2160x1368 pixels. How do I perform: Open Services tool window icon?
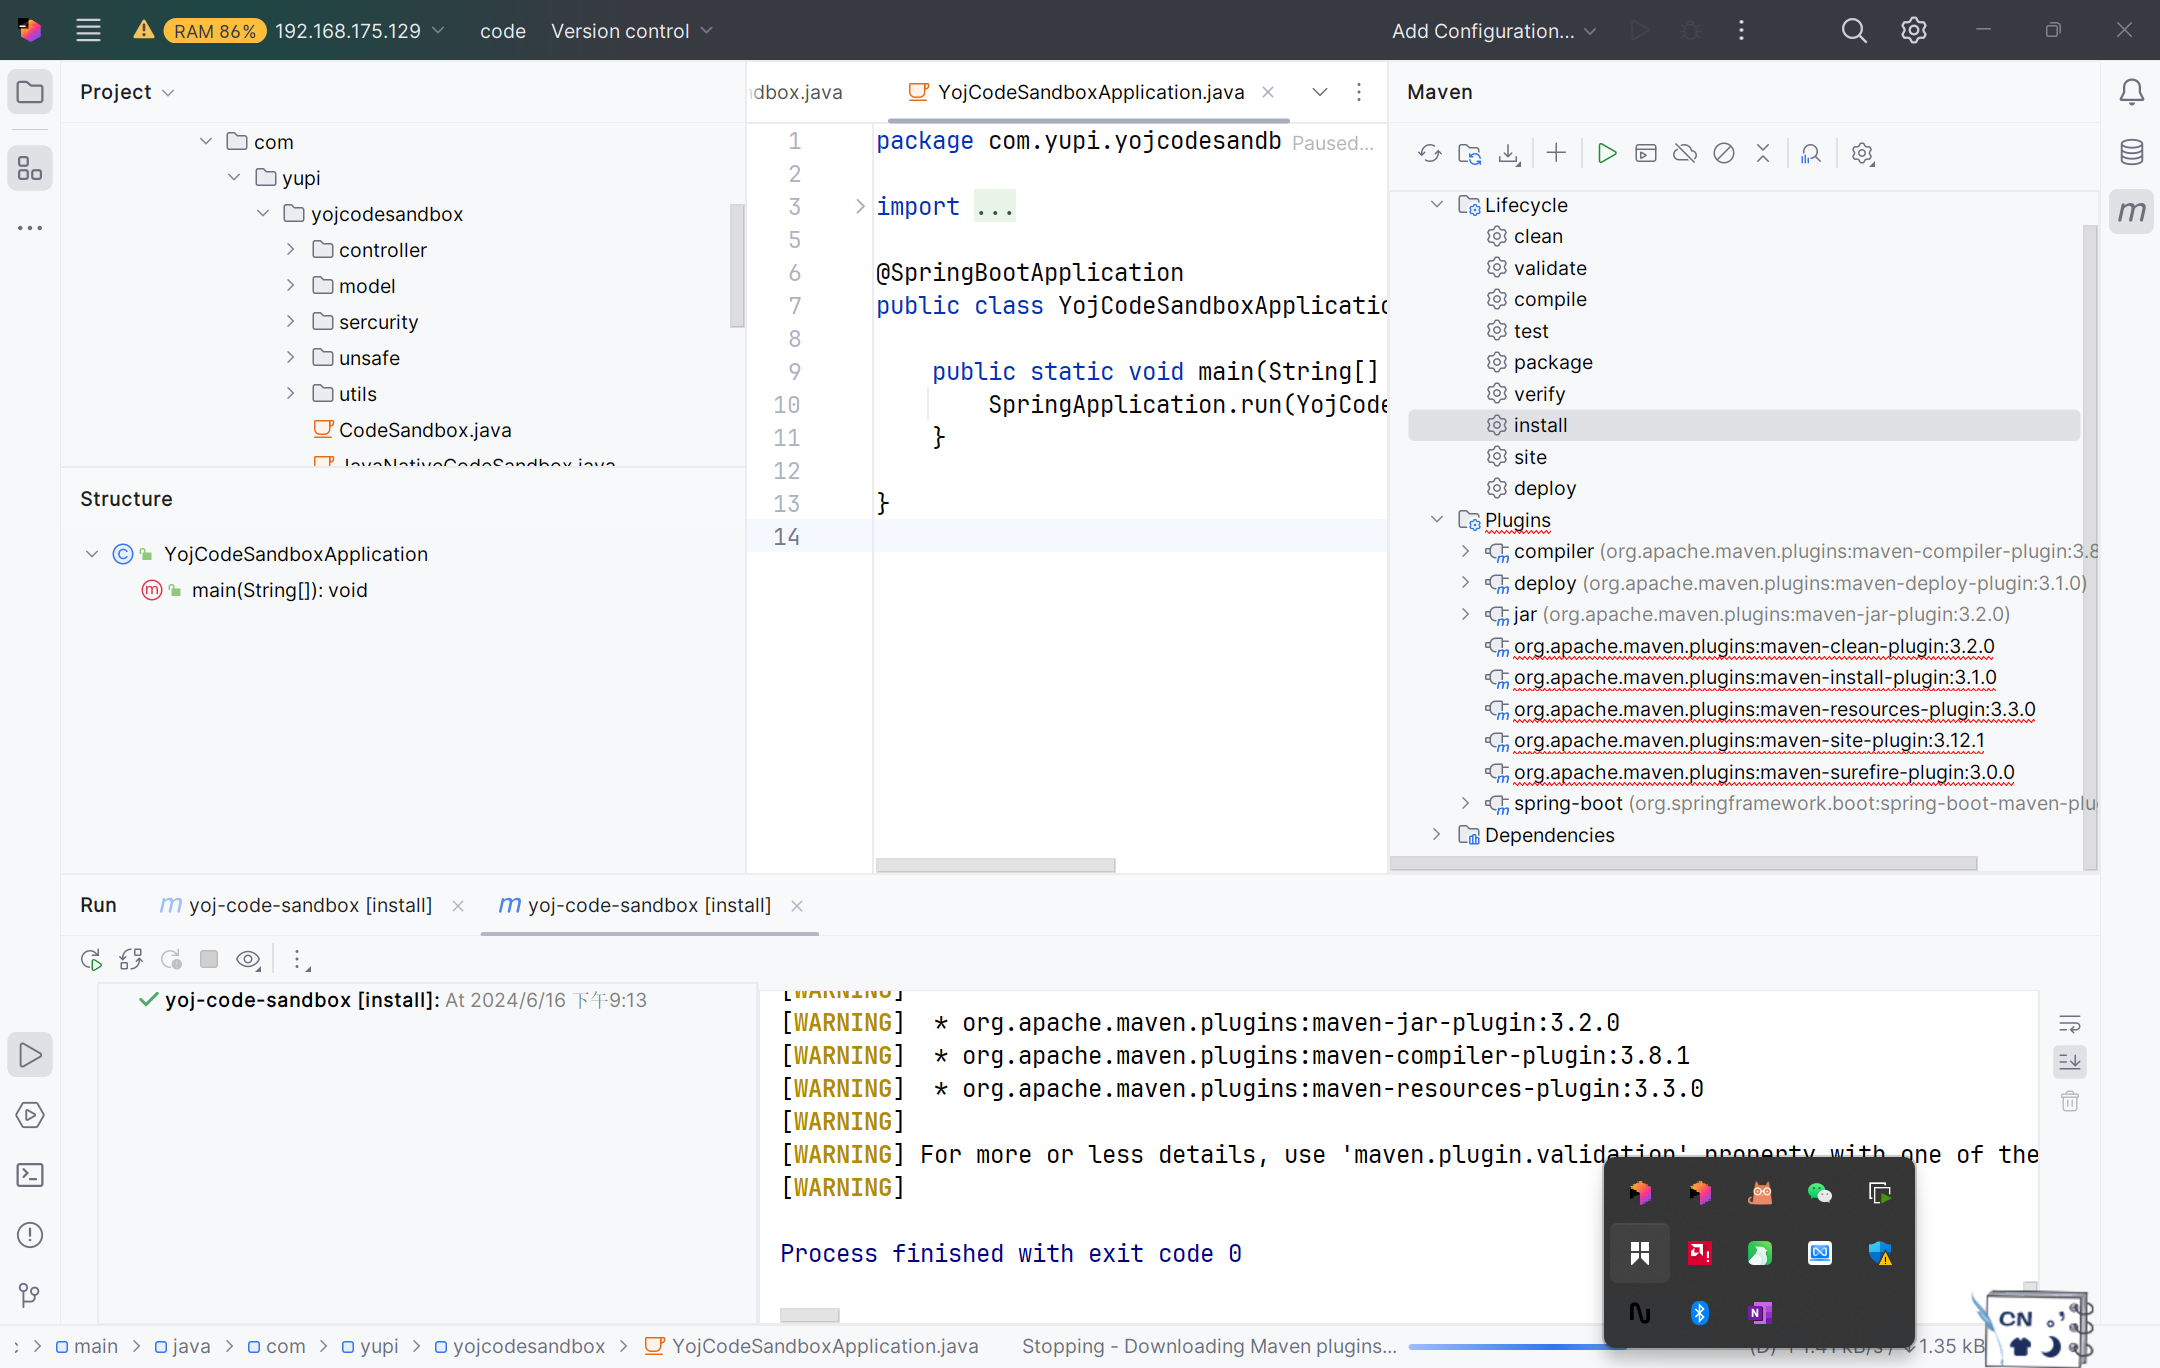click(x=30, y=1115)
